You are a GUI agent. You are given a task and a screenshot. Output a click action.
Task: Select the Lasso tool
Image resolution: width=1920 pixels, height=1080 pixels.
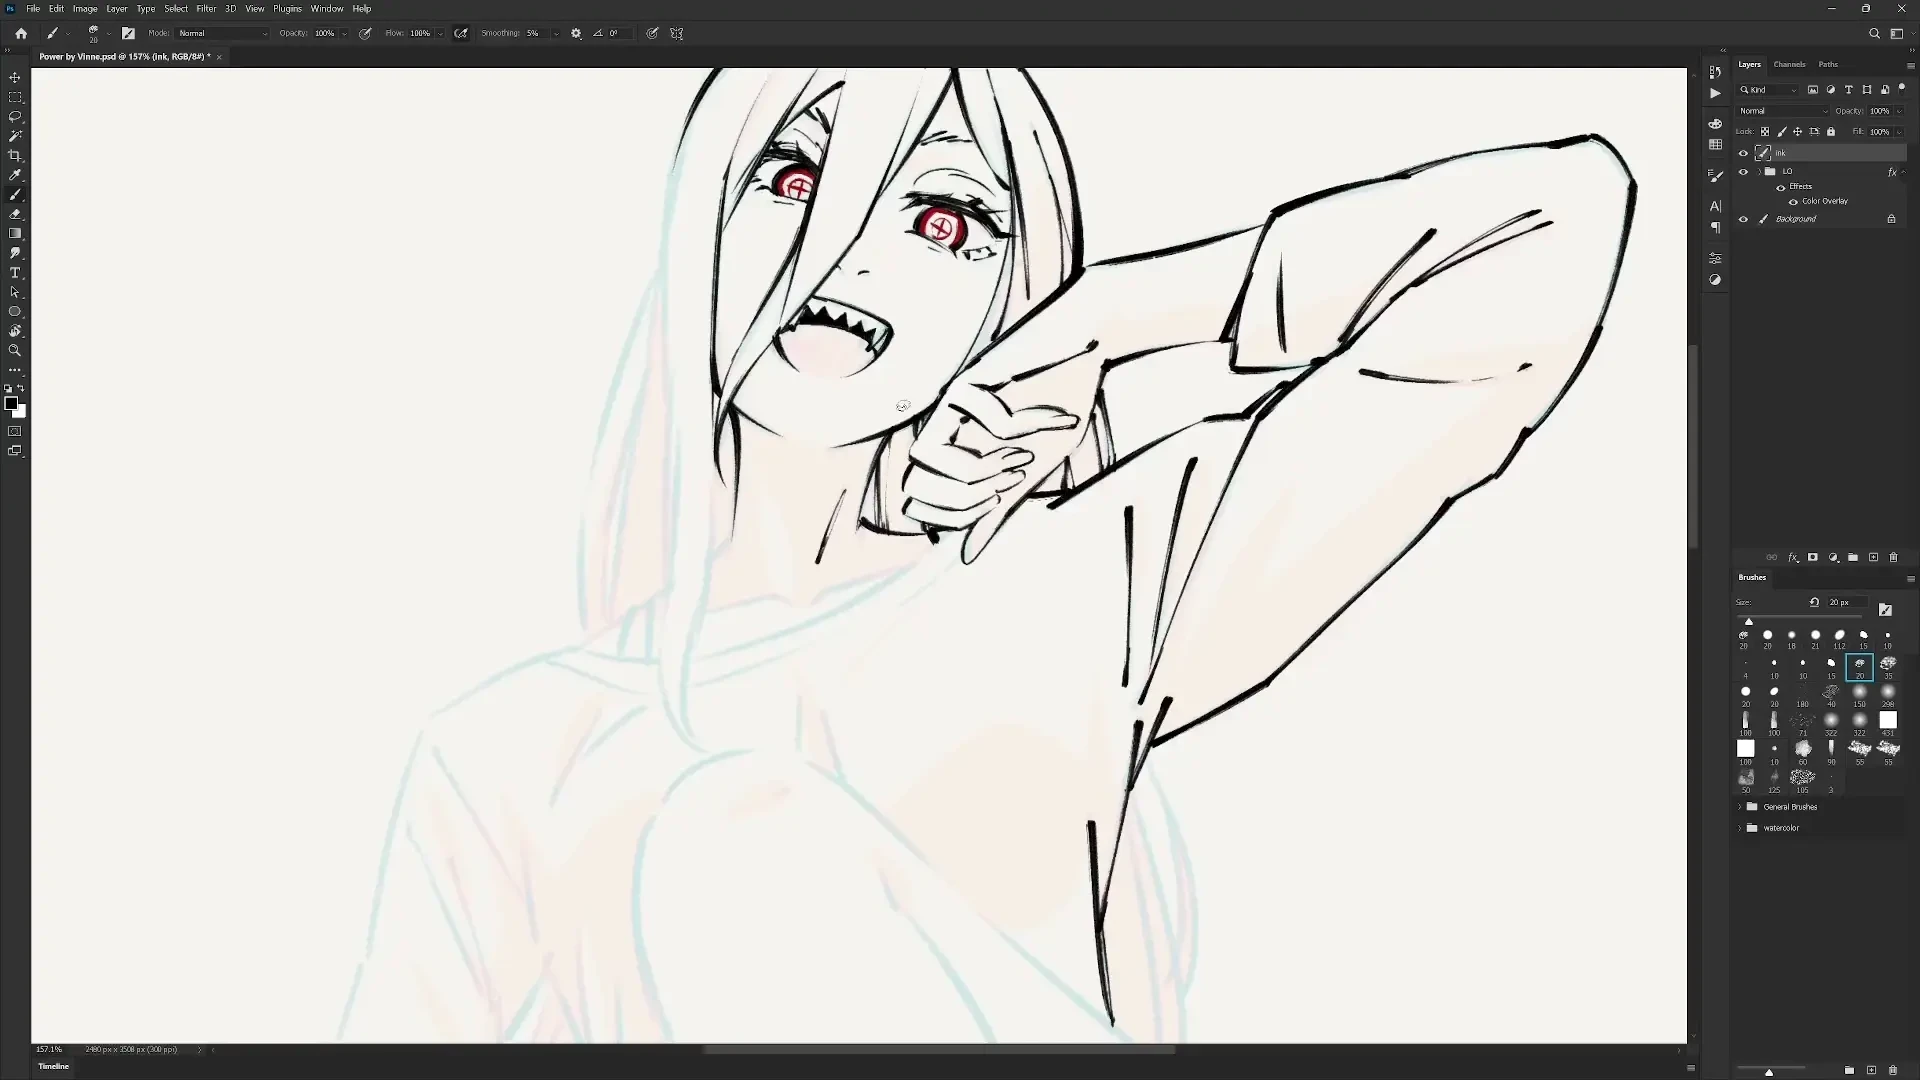click(15, 116)
